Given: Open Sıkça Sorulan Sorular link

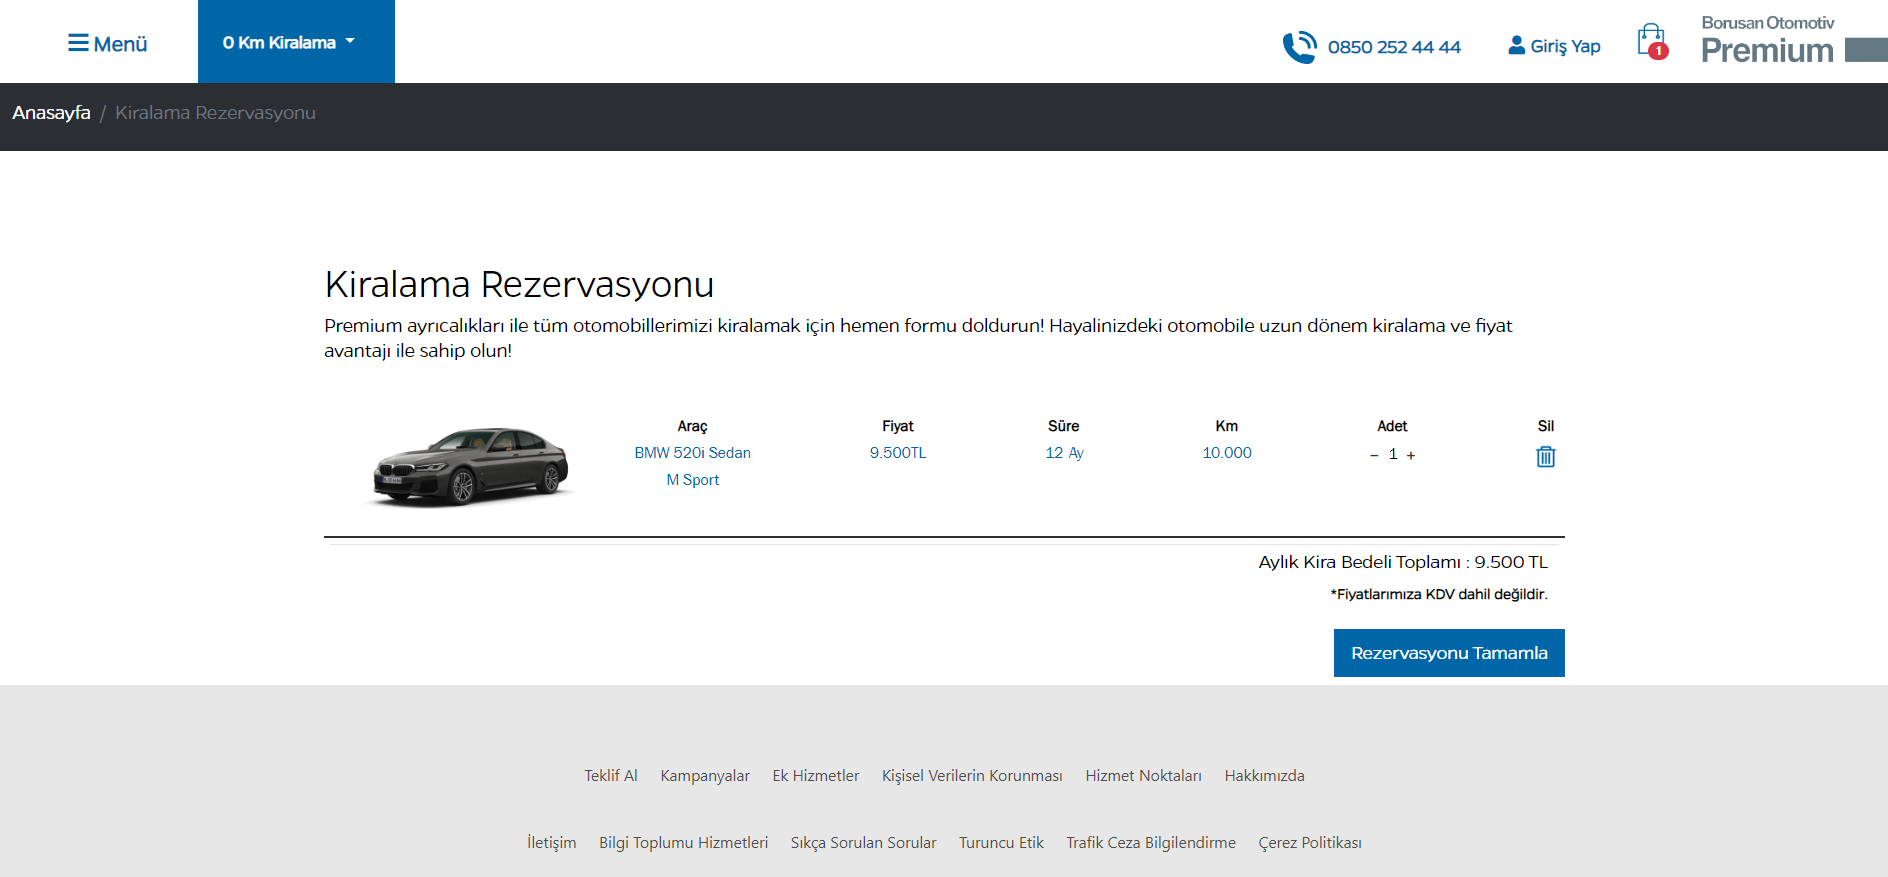Looking at the screenshot, I should coord(864,843).
